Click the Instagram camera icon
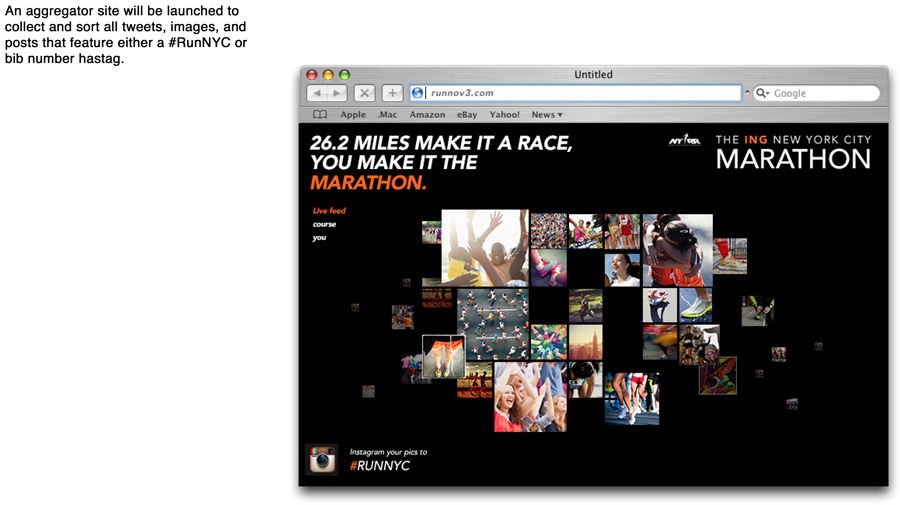The height and width of the screenshot is (505, 900). (x=322, y=459)
